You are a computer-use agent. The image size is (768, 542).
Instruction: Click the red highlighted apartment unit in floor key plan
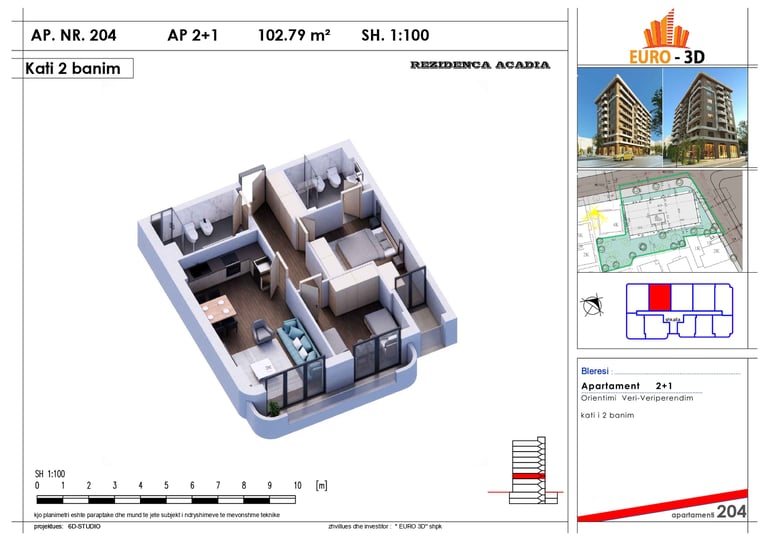[x=659, y=298]
